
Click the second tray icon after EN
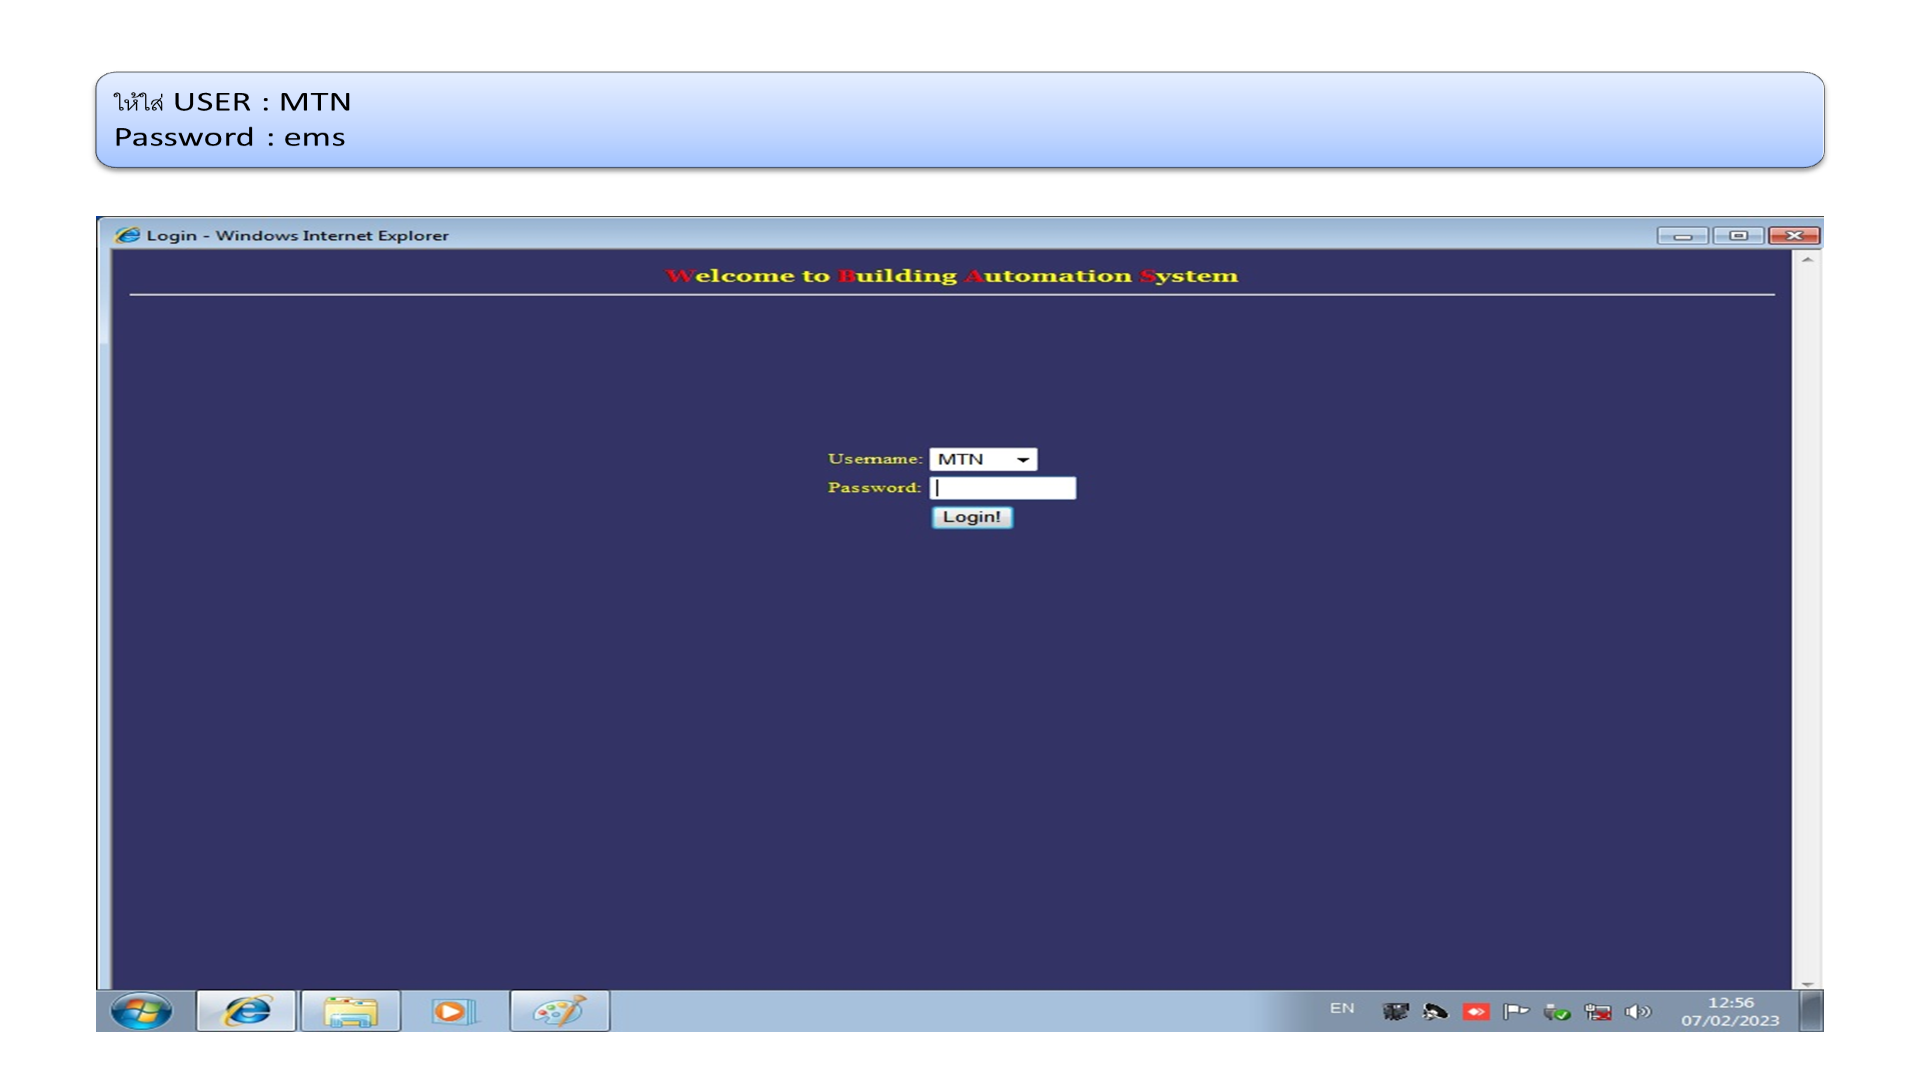1435,1012
